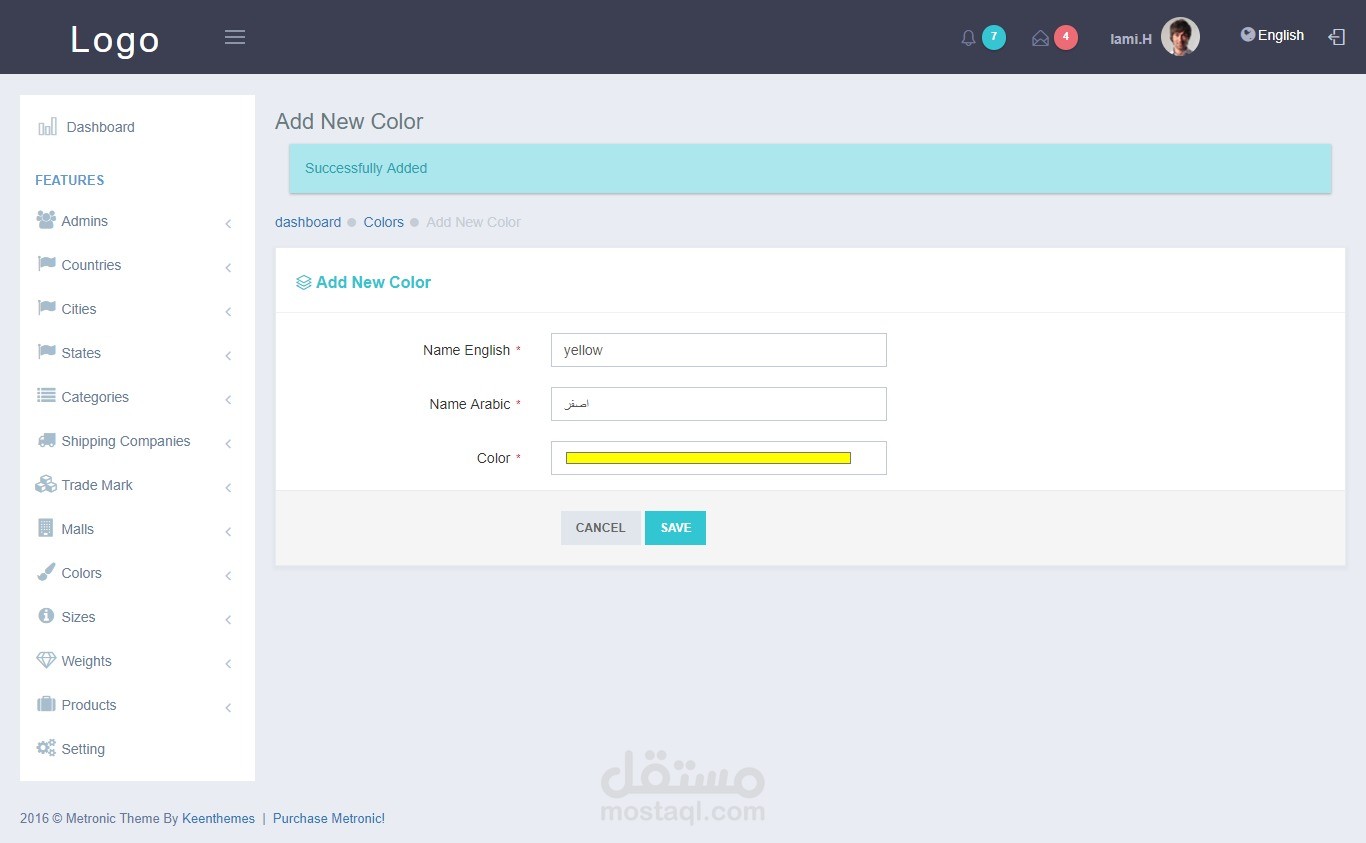The image size is (1366, 843).
Task: Click the States flag icon
Action: [x=46, y=352]
